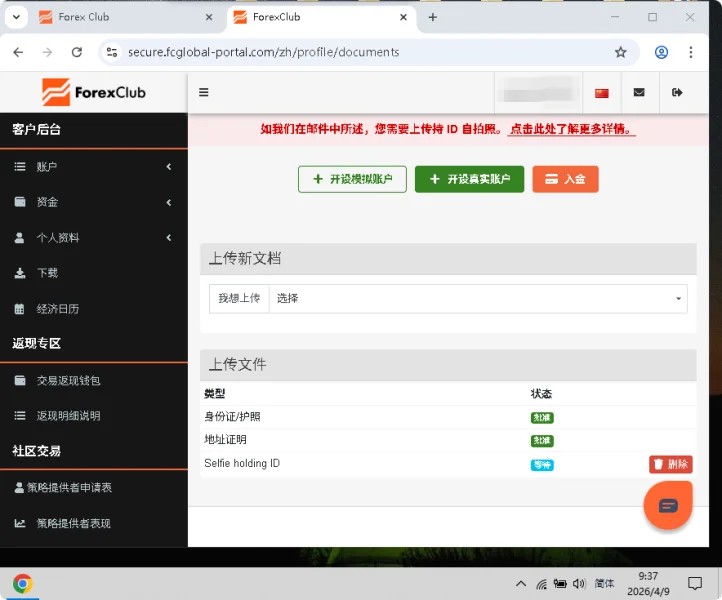Click the bookmark star icon

(x=620, y=52)
